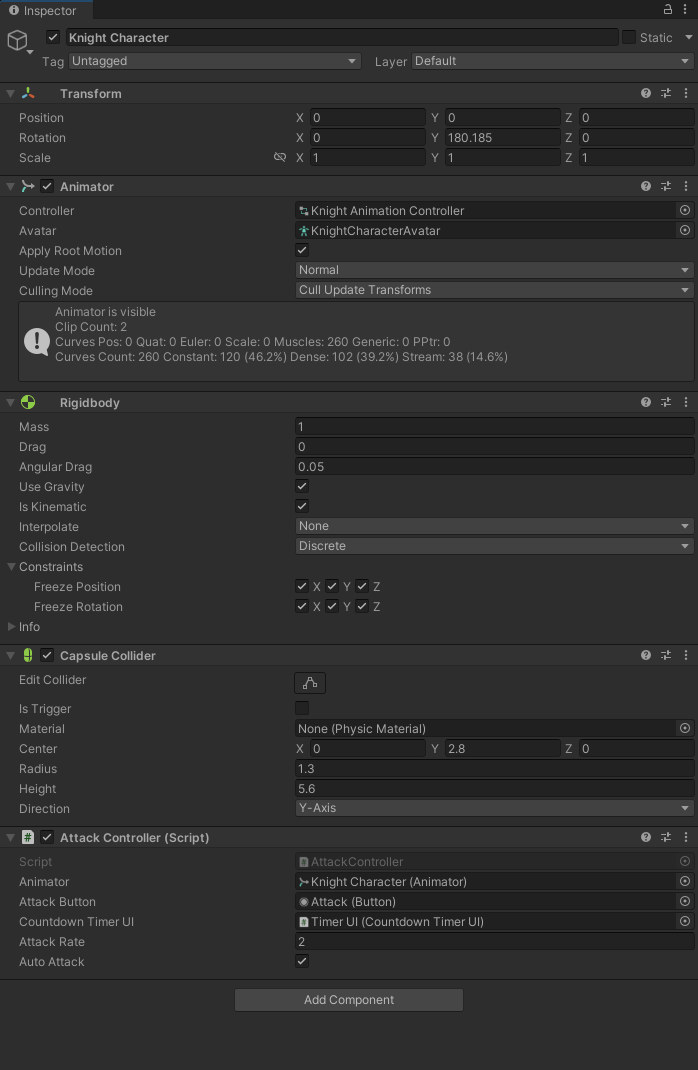Enable Is Trigger on the Capsule Collider

pos(300,709)
